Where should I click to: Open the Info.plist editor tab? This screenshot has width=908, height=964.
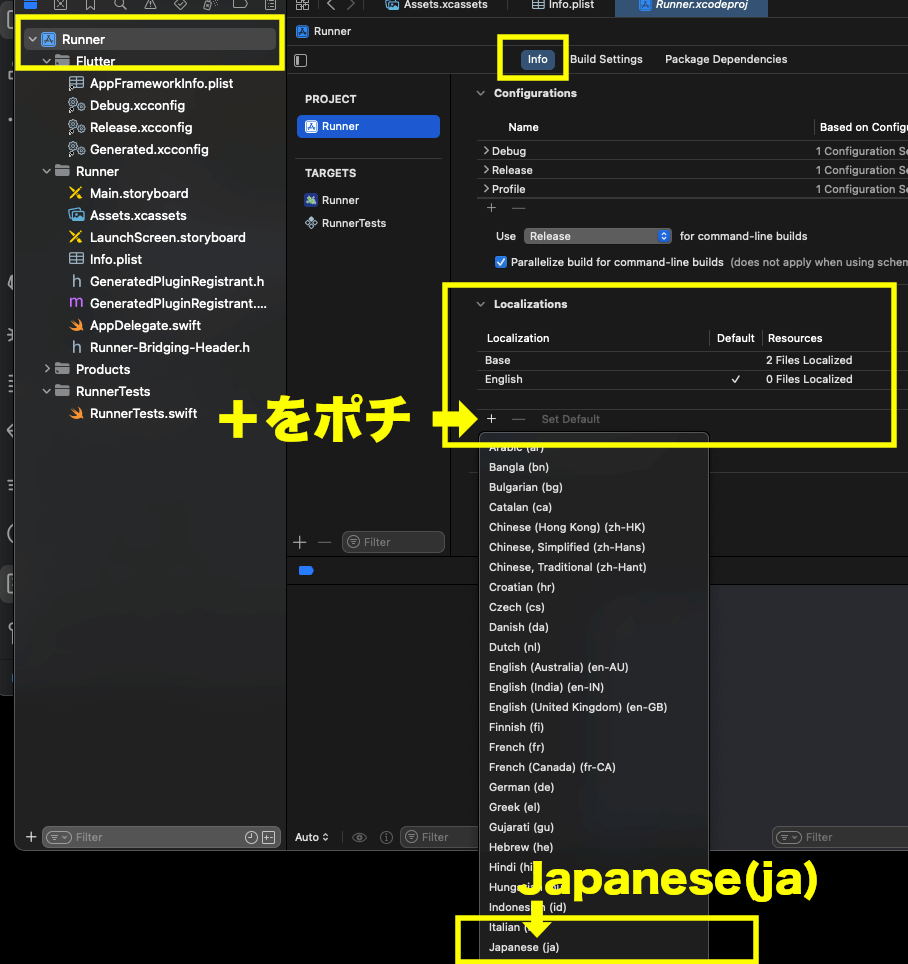point(563,5)
